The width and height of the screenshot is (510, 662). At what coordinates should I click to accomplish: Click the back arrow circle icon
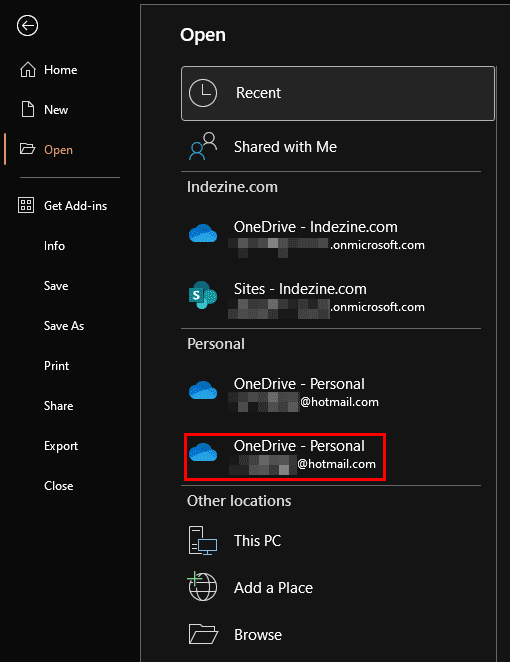coord(27,26)
